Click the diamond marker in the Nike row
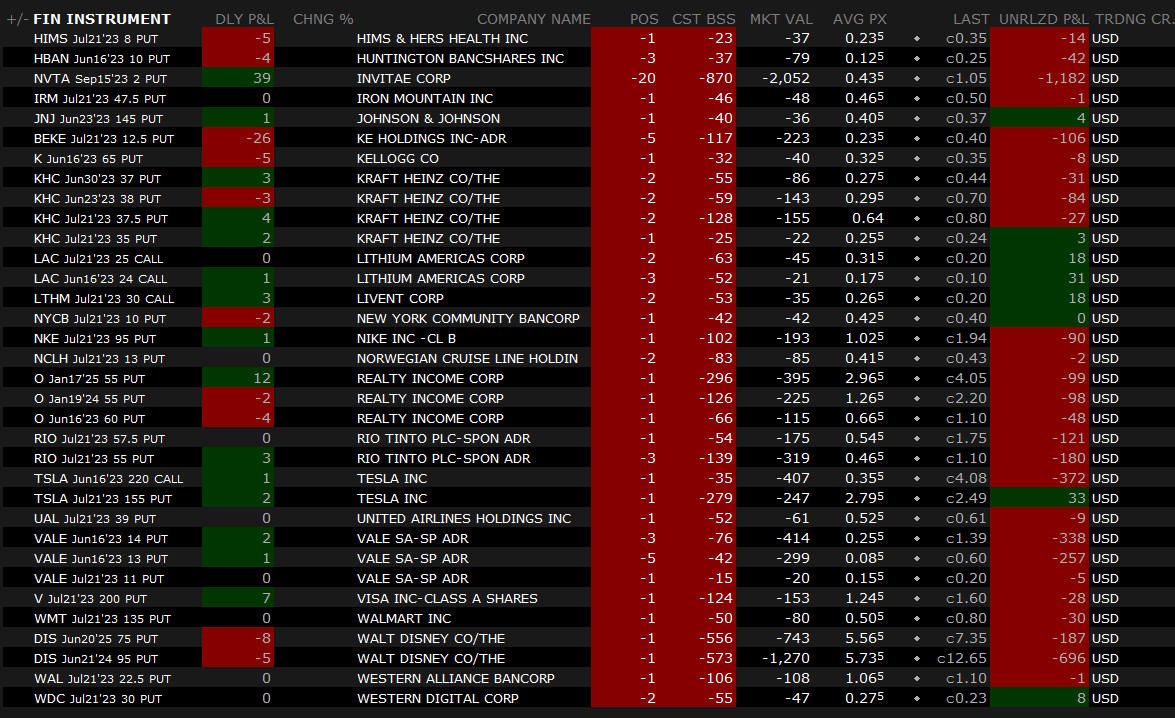This screenshot has height=718, width=1175. 916,339
